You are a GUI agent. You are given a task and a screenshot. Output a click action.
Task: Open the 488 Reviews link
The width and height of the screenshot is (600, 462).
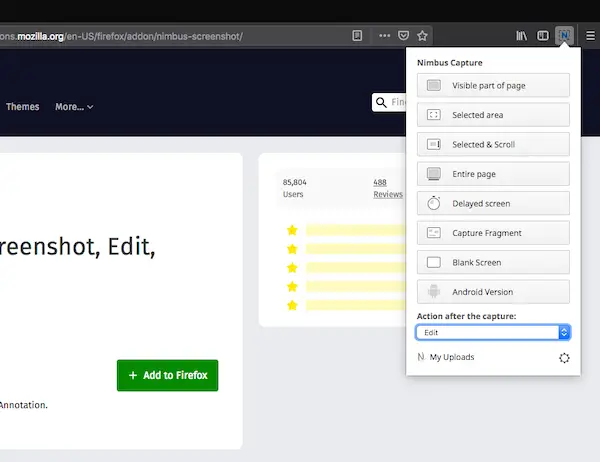click(388, 188)
